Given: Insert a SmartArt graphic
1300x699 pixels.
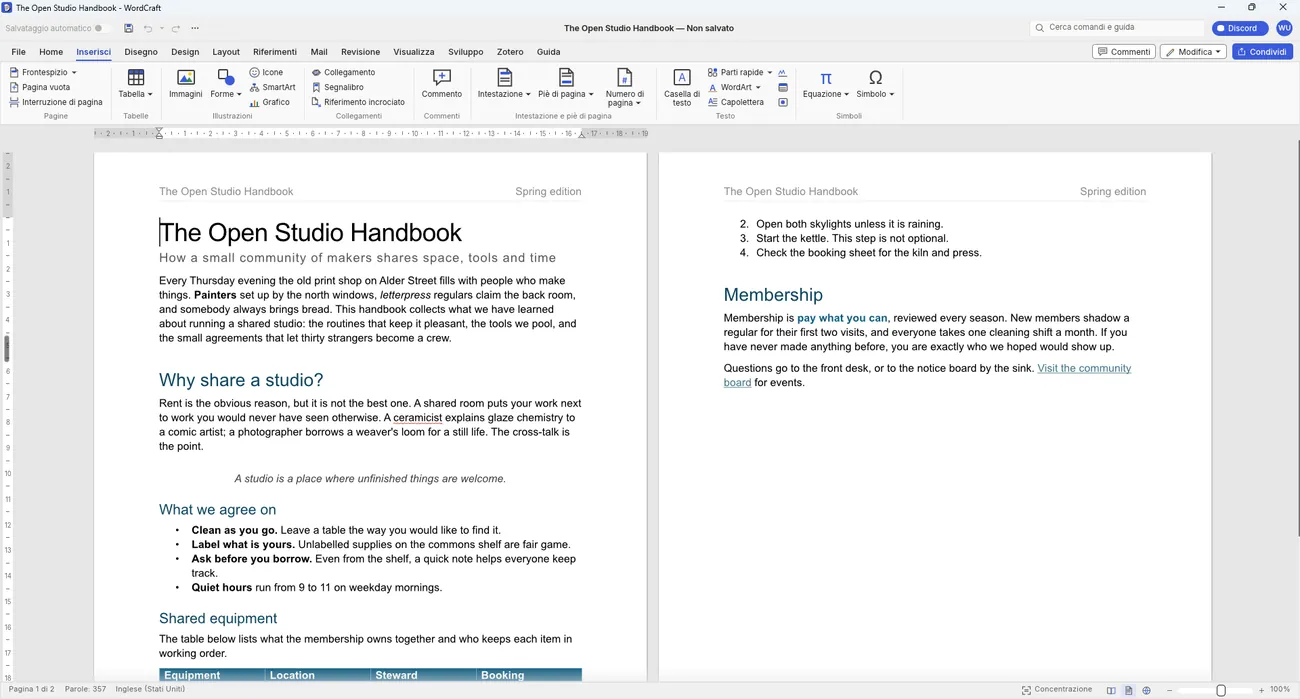Looking at the screenshot, I should click(272, 87).
